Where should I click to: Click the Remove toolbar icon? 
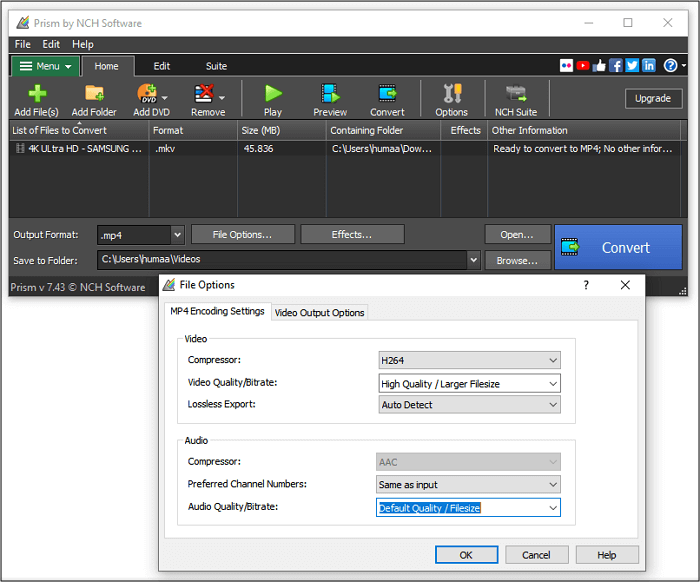(x=206, y=98)
